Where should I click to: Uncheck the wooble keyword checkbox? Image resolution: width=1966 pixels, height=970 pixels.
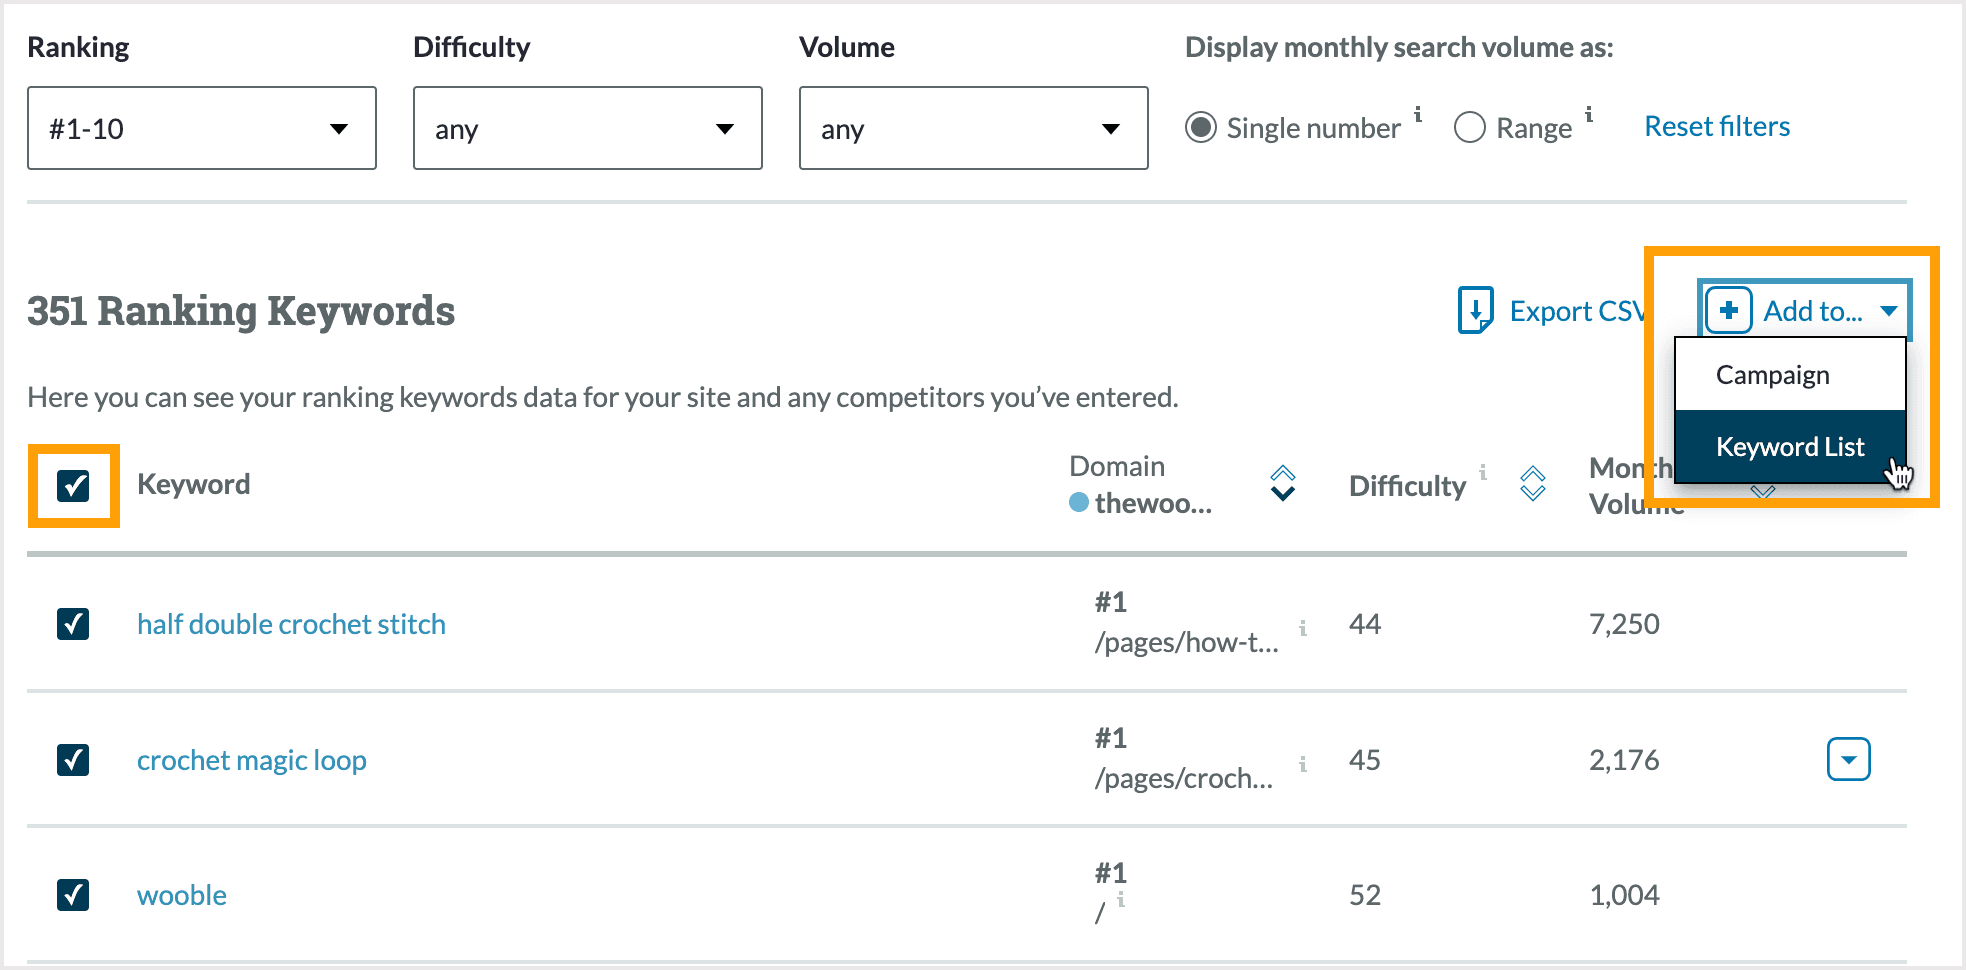coord(73,895)
